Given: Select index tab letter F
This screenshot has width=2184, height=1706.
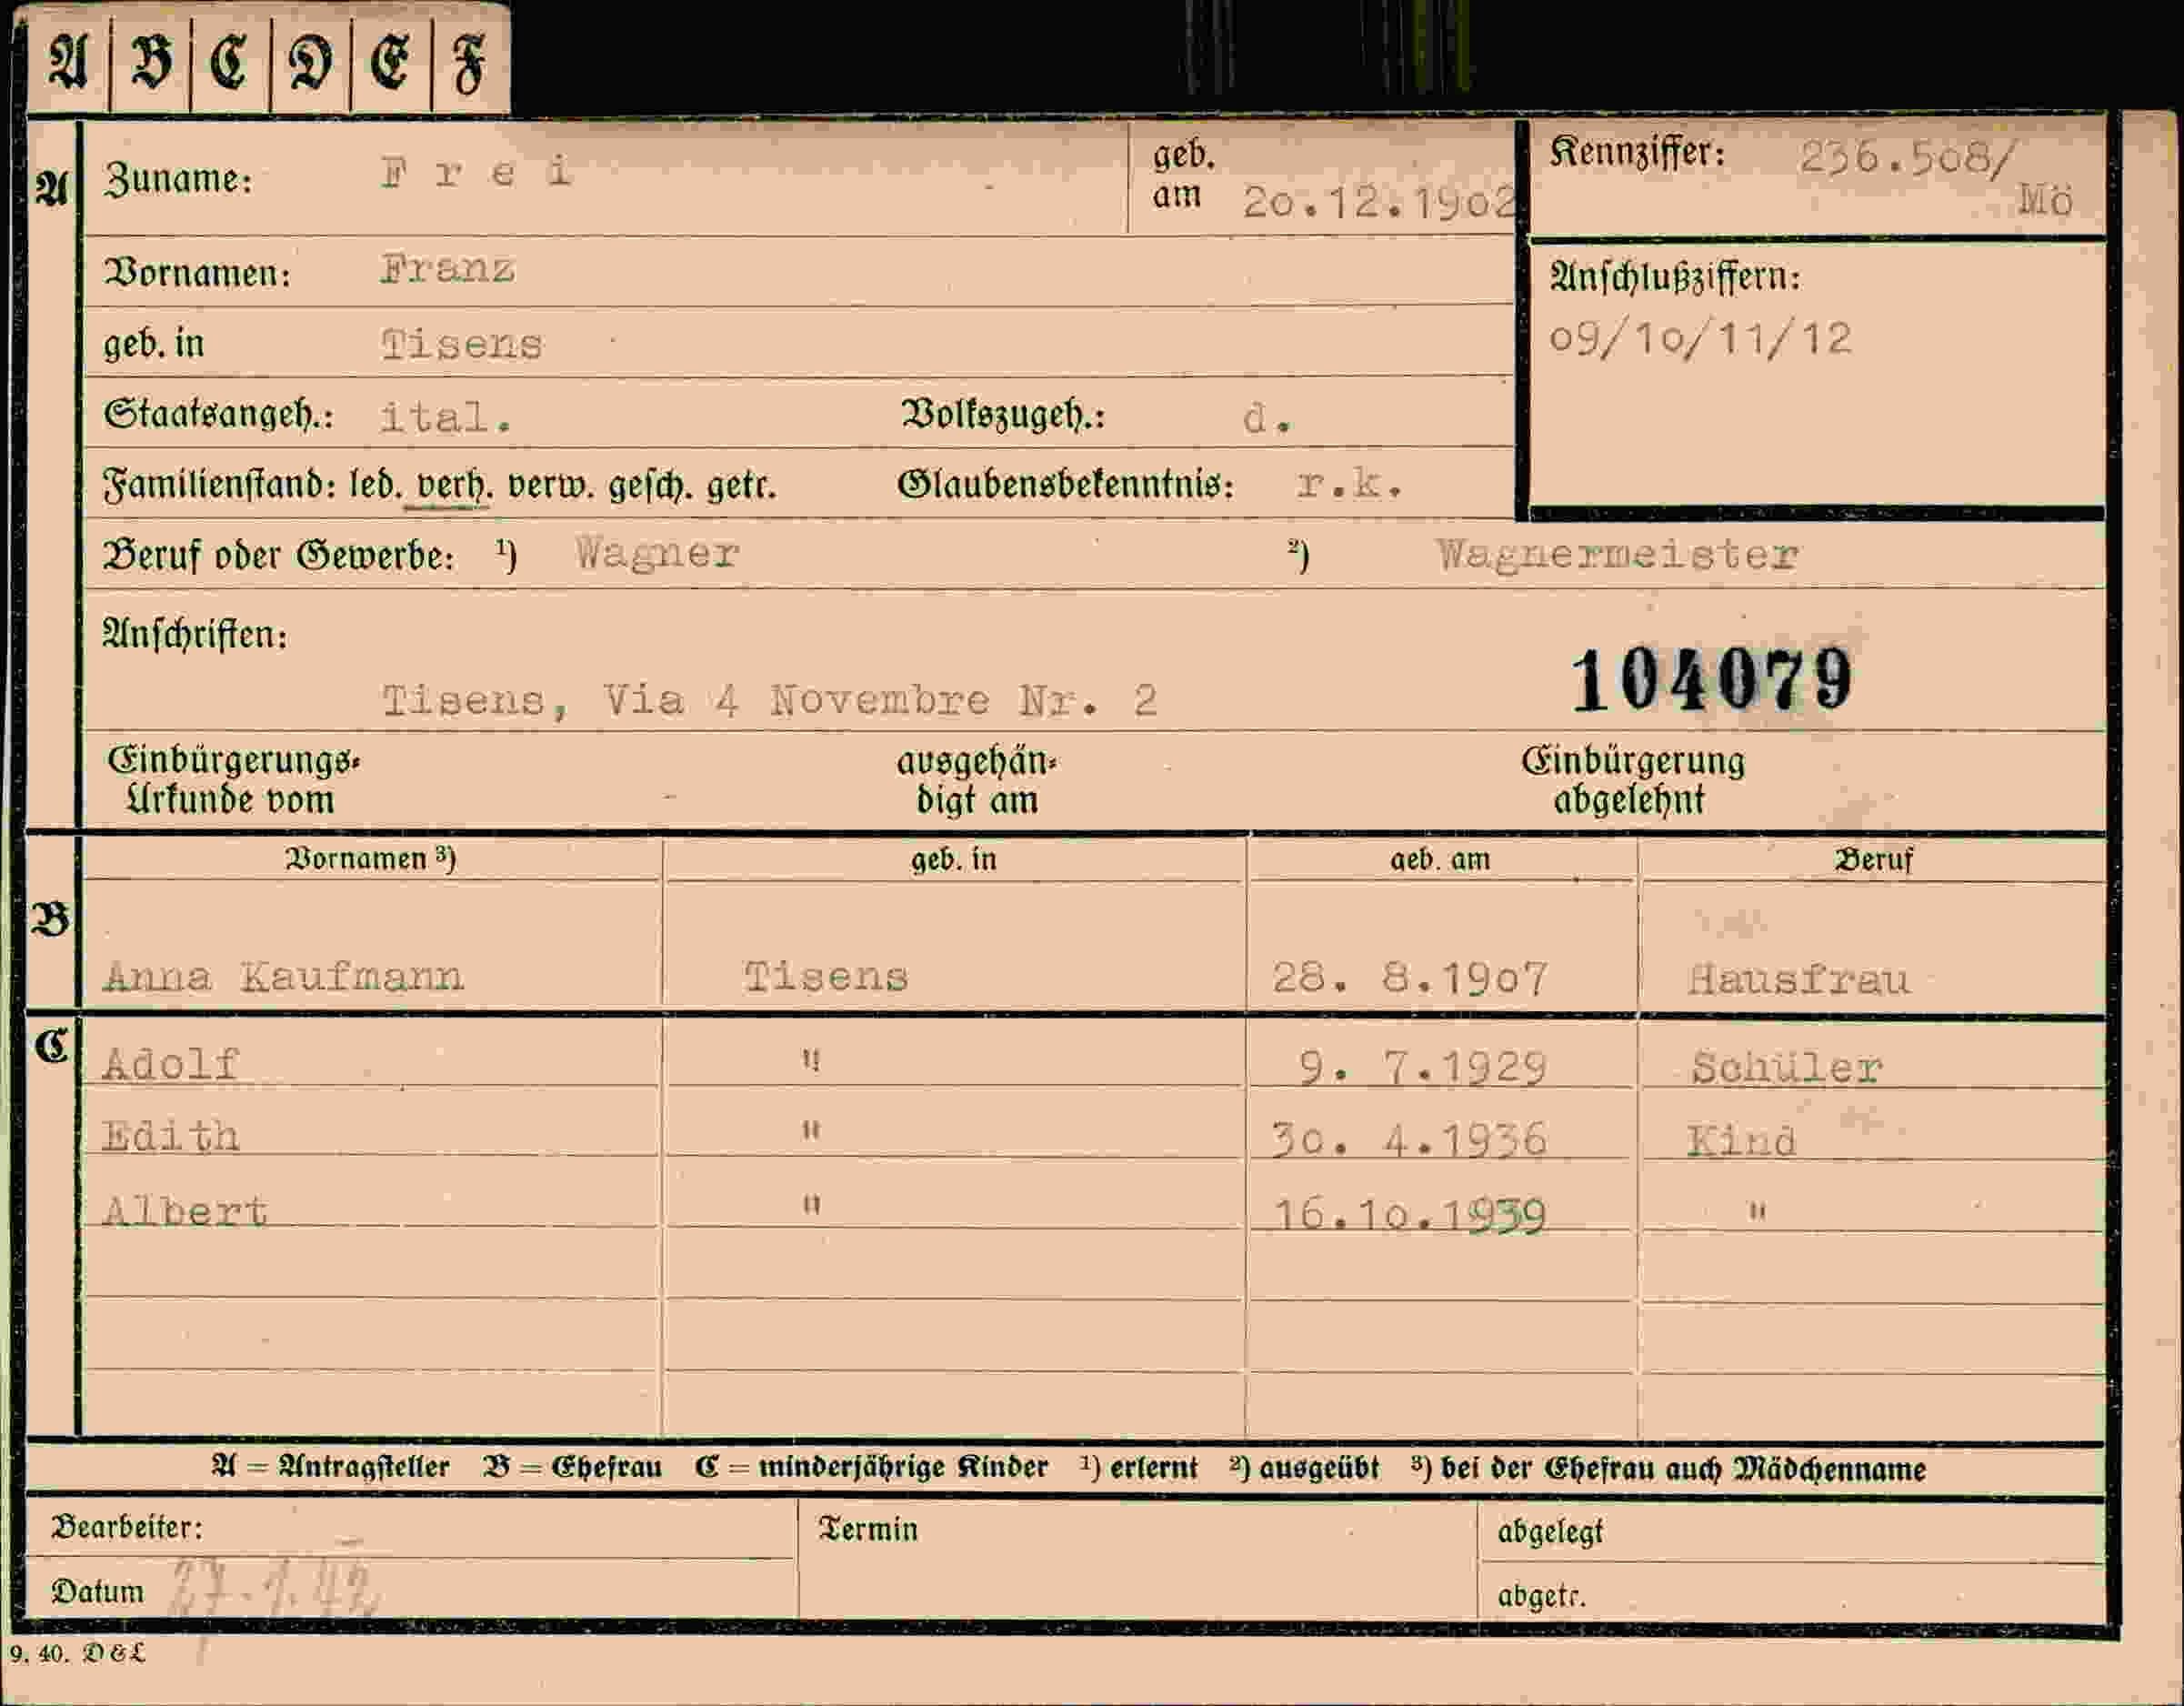Looking at the screenshot, I should [x=468, y=64].
